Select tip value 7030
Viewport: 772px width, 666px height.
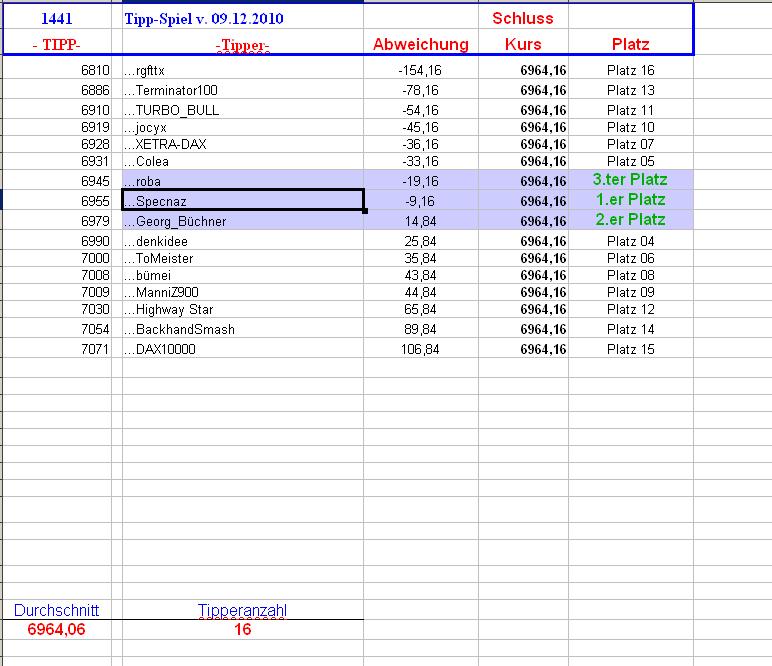96,310
